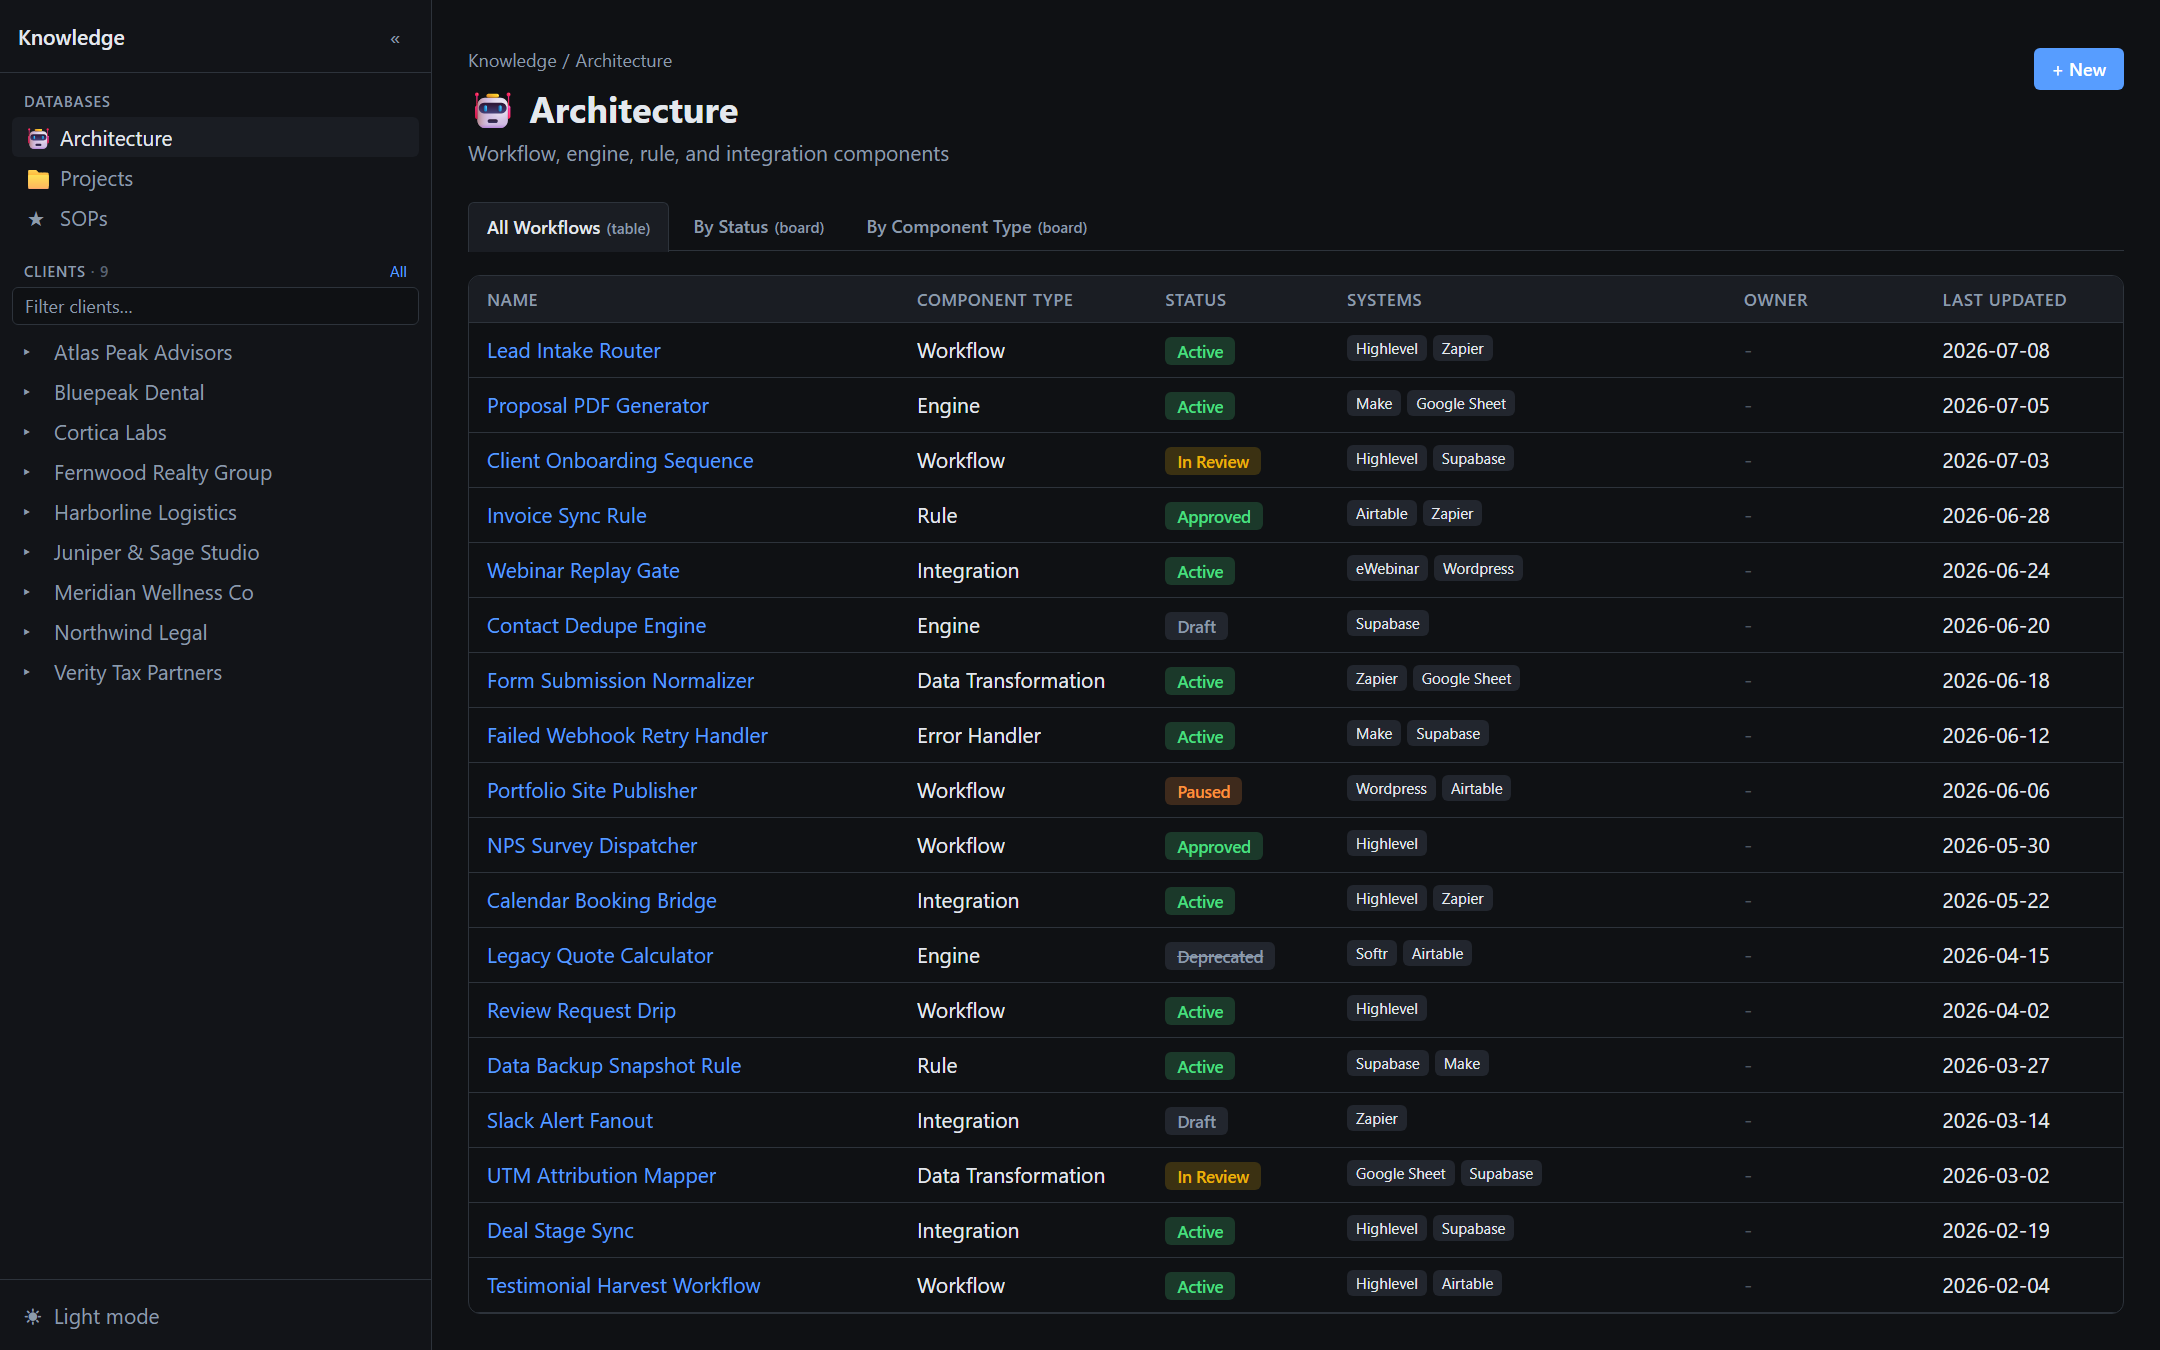Click the Deprecated status badge
This screenshot has height=1350, width=2160.
[1219, 957]
